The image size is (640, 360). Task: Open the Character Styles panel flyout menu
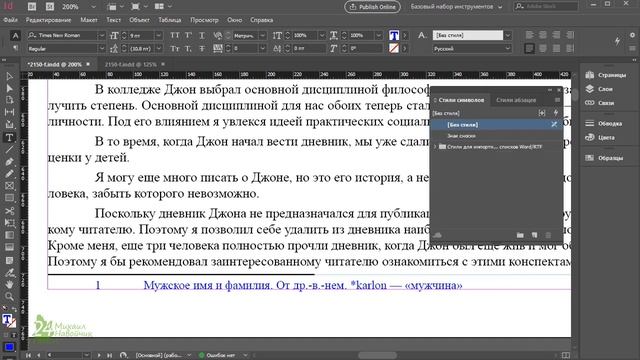click(x=557, y=100)
